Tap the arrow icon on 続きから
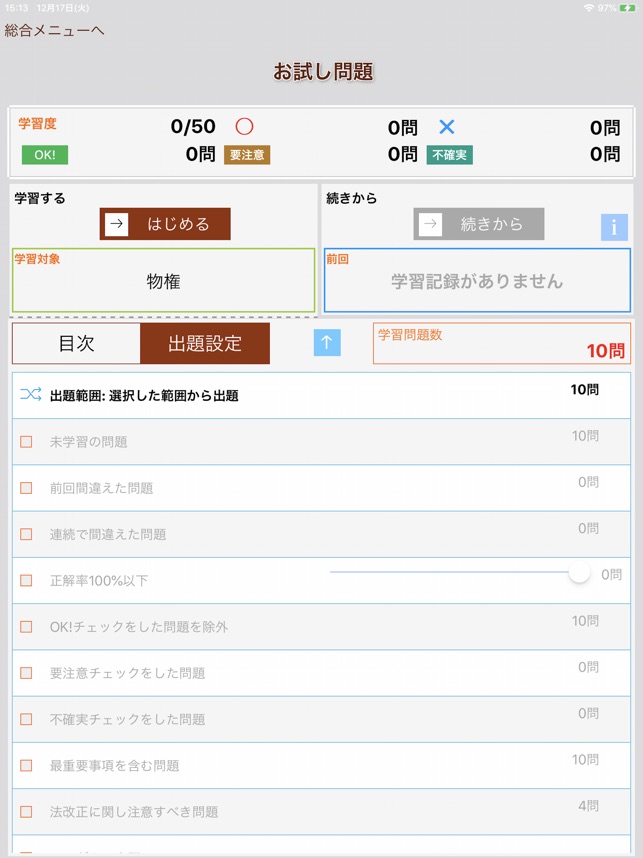 (430, 224)
